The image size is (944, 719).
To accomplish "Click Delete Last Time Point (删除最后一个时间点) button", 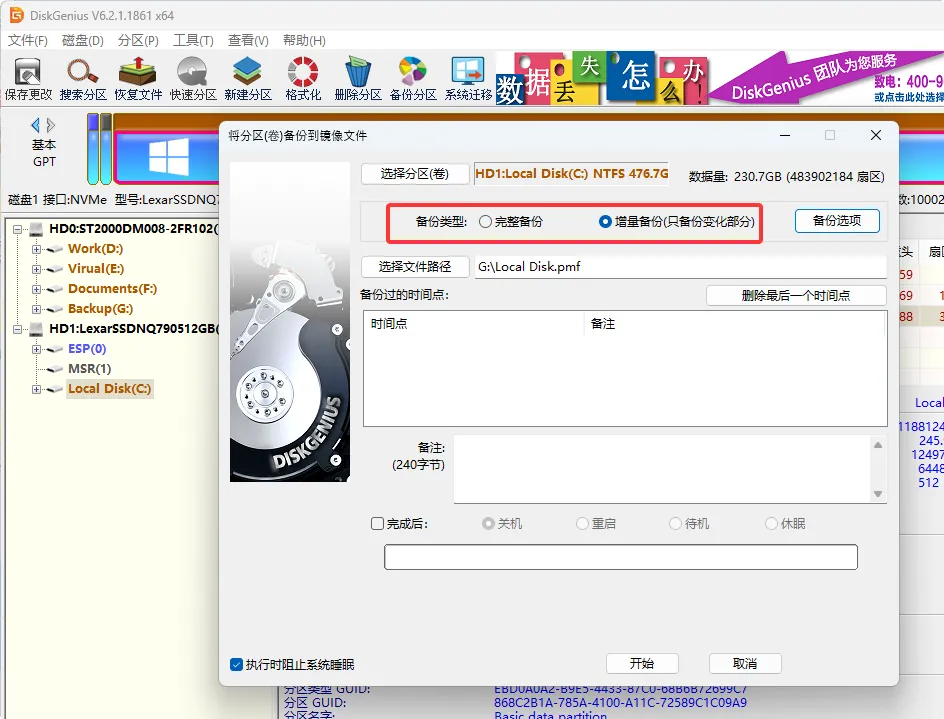I will coord(796,296).
